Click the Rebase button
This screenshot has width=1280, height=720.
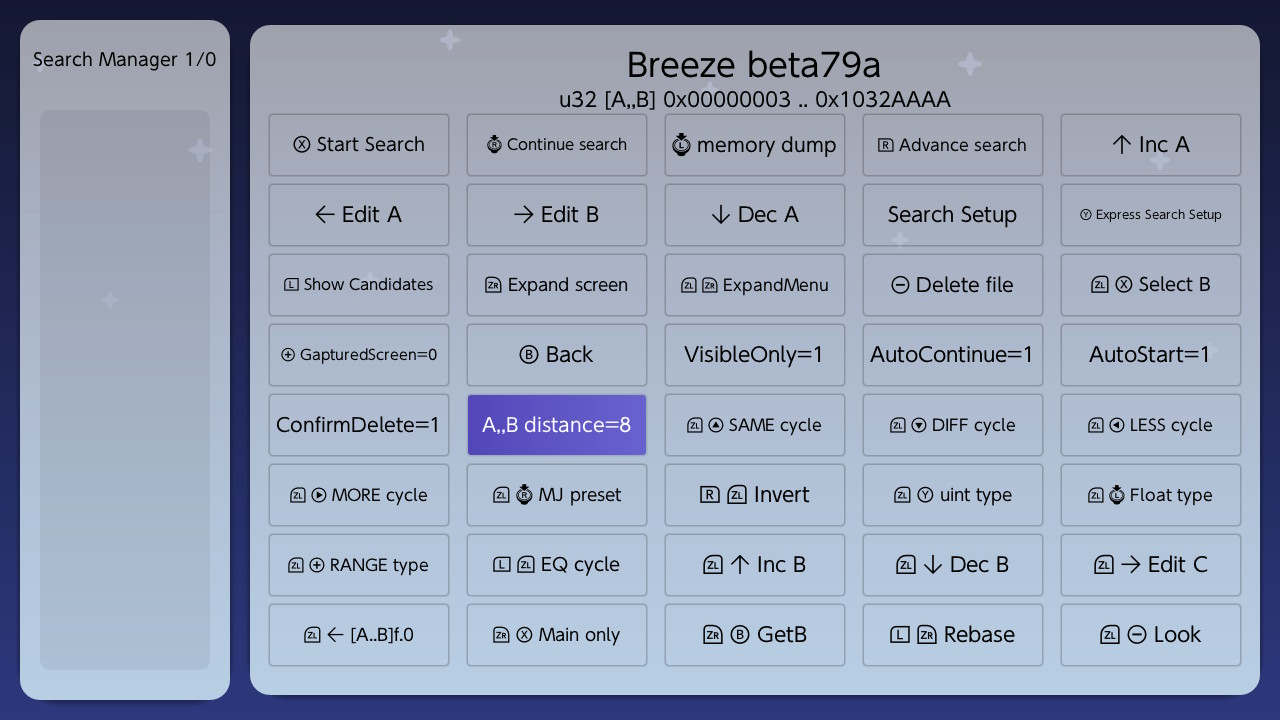click(x=953, y=635)
